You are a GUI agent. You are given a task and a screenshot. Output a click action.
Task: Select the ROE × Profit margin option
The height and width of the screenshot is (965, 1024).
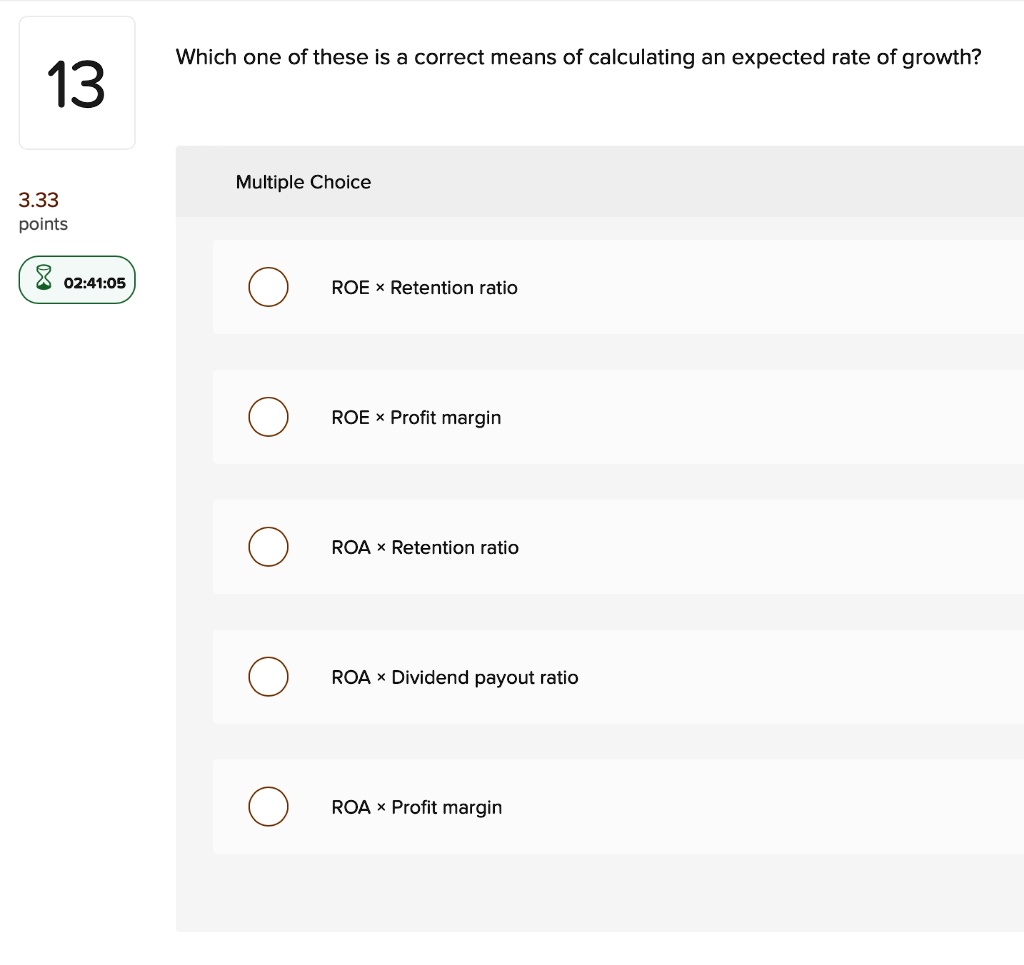268,417
